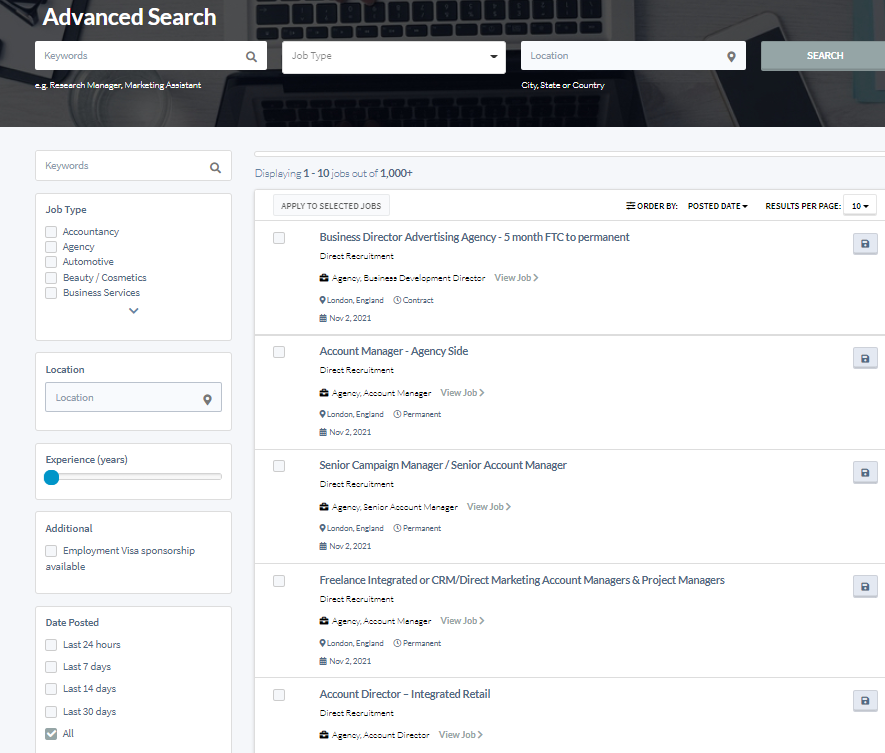The image size is (885, 753).
Task: Filter by Last 30 days
Action: [x=51, y=711]
